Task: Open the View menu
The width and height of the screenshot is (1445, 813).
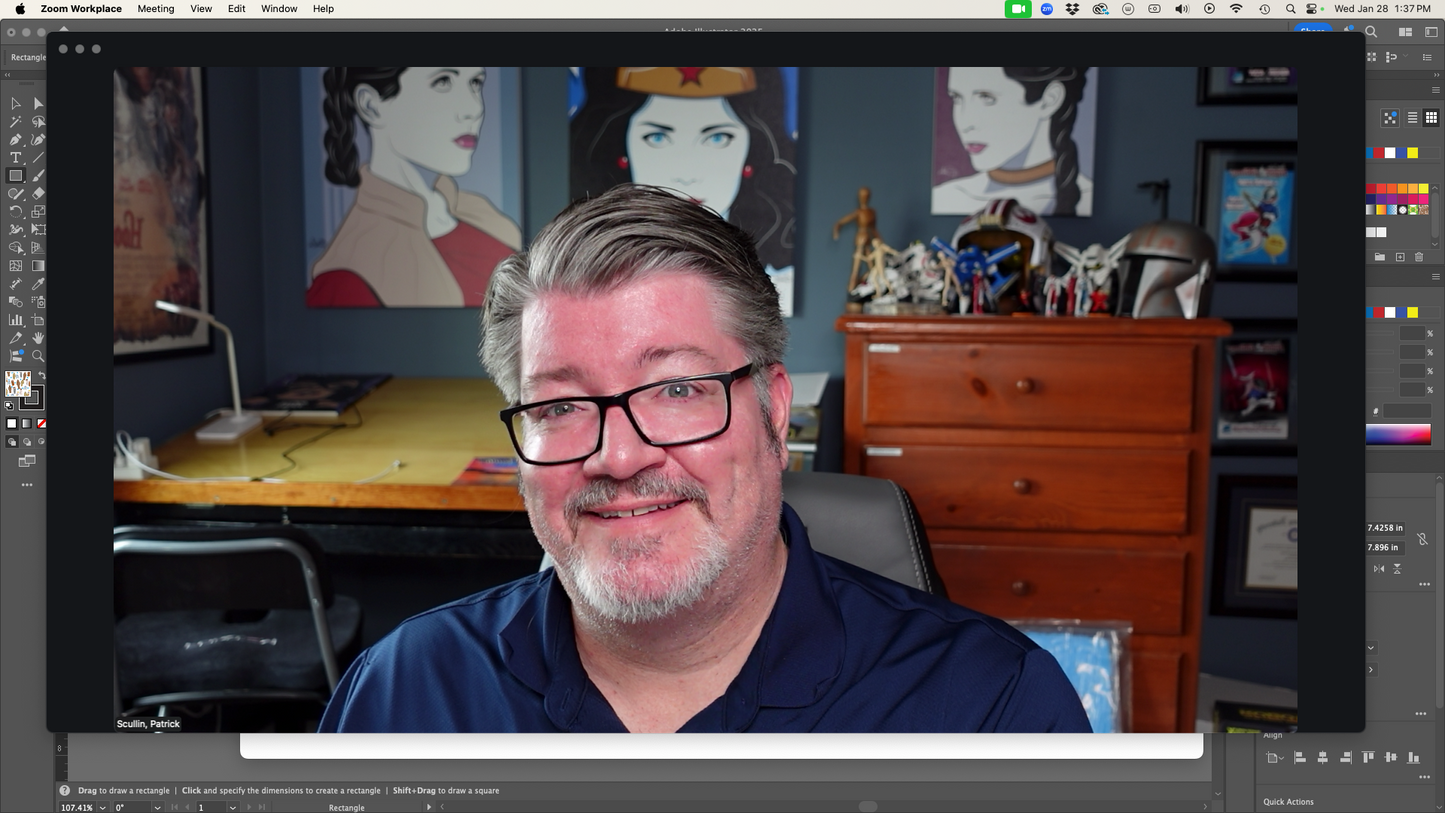Action: coord(201,9)
